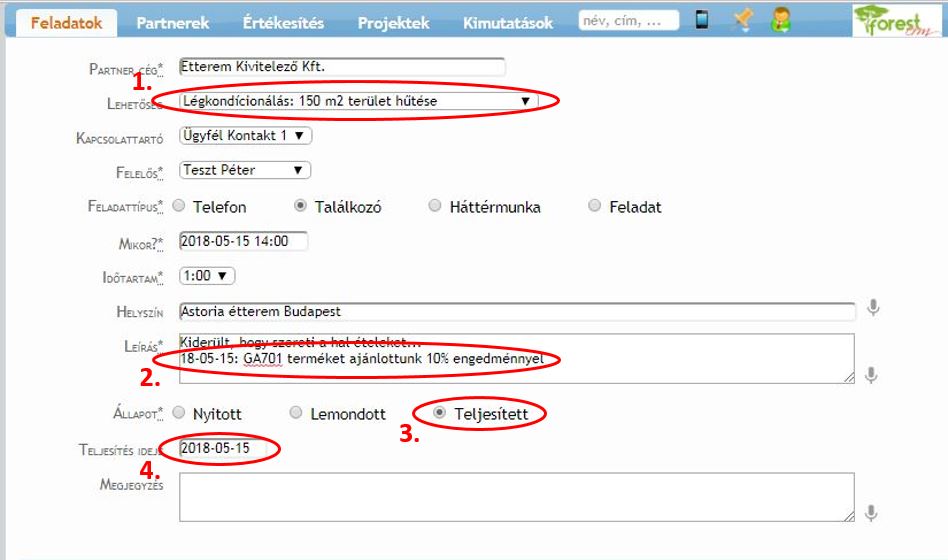Click microphone icon next to Megjegyzés textarea
The width and height of the screenshot is (948, 560).
(873, 513)
